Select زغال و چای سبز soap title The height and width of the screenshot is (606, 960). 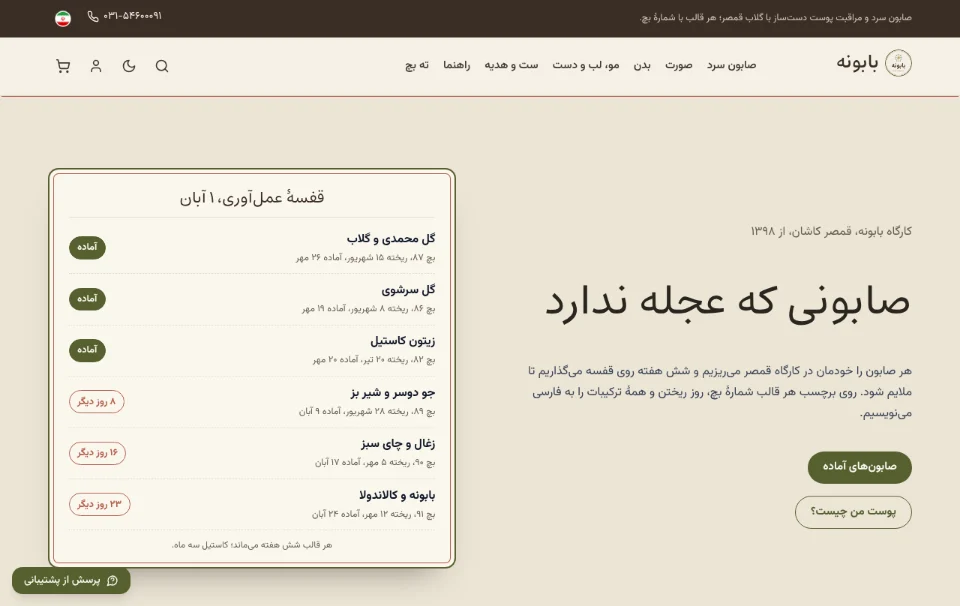[398, 444]
